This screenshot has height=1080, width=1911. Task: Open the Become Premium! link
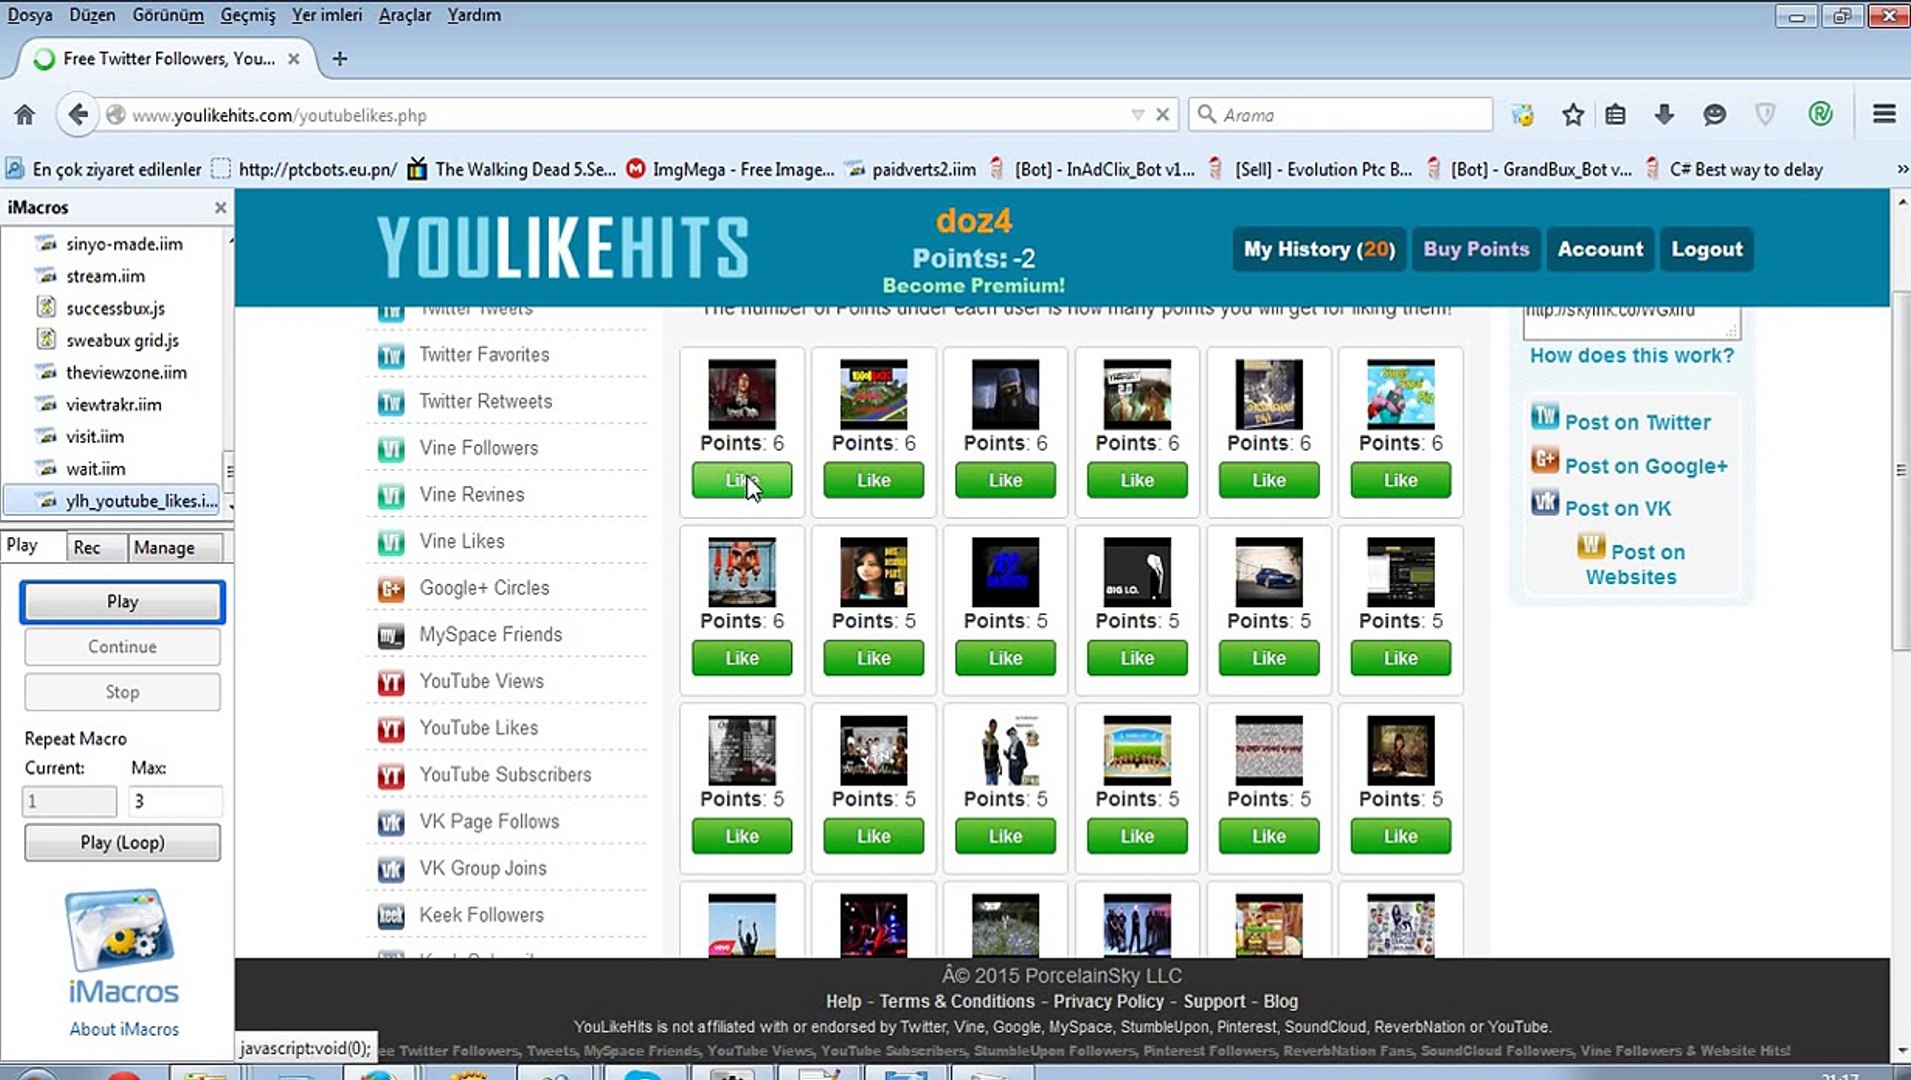pos(973,286)
